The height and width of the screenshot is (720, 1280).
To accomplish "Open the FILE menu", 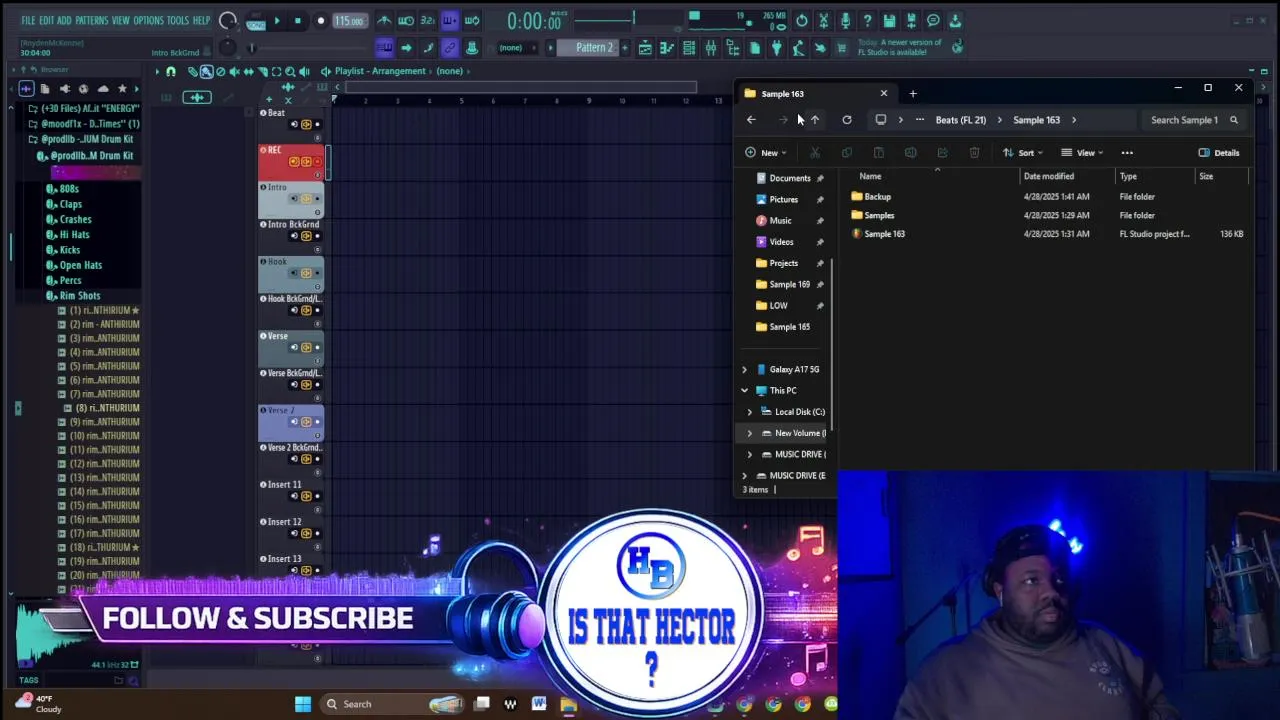I will (28, 20).
